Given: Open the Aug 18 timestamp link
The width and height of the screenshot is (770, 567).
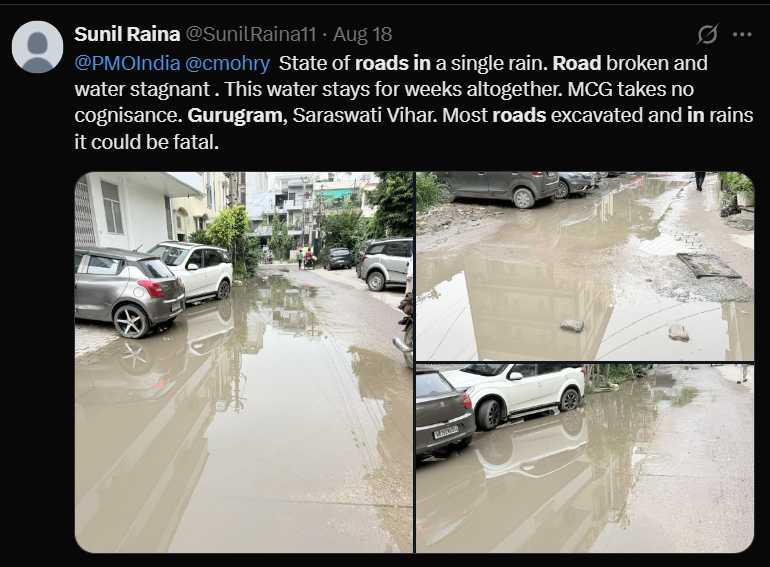Looking at the screenshot, I should point(362,34).
